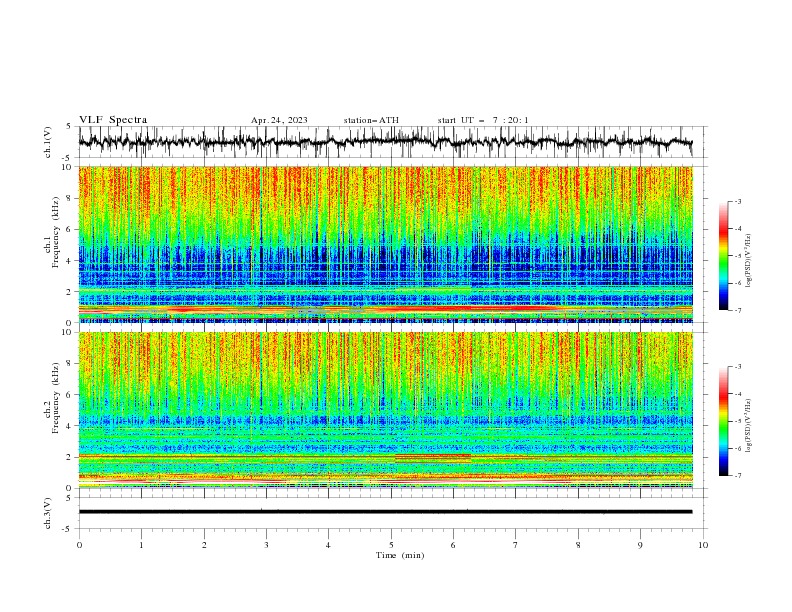Click inside the ch.1 spectrogram panel
Image resolution: width=792 pixels, height=612 pixels.
(x=385, y=244)
